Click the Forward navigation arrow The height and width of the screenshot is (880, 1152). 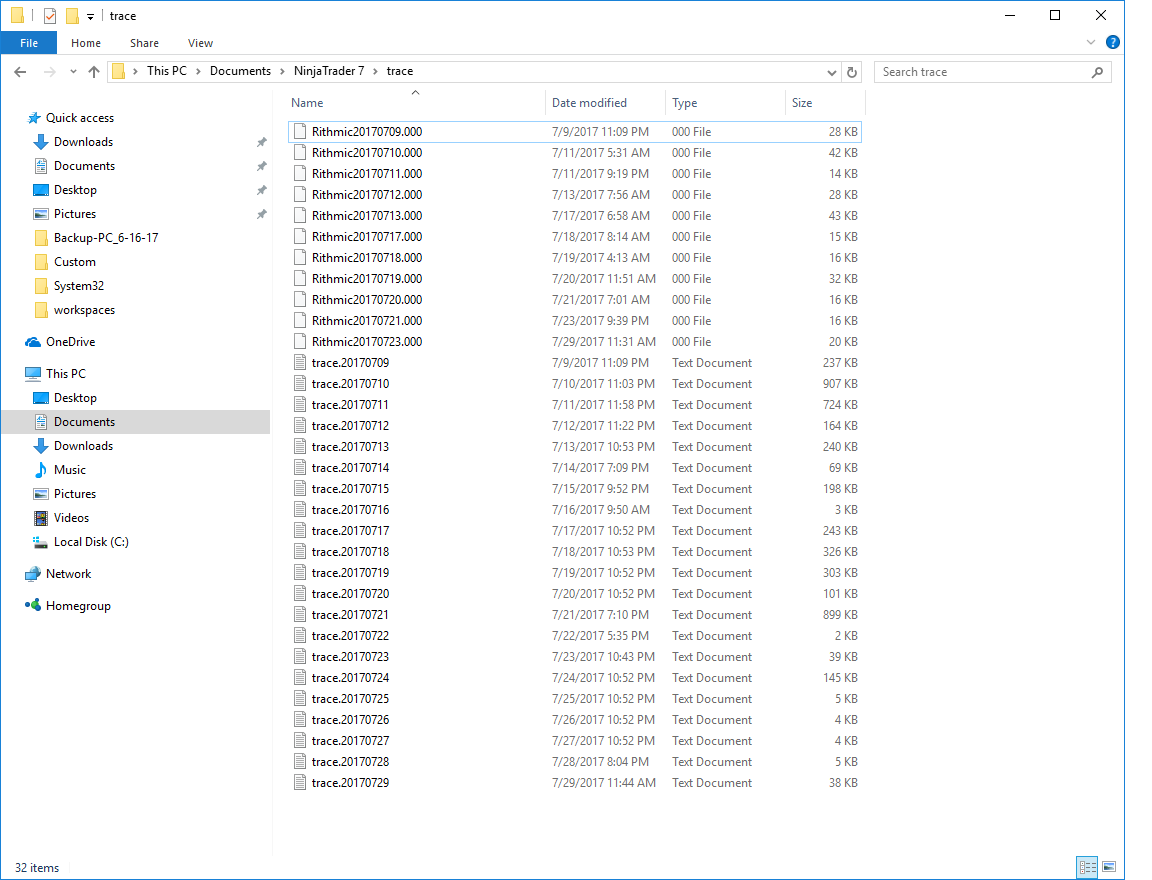[49, 72]
